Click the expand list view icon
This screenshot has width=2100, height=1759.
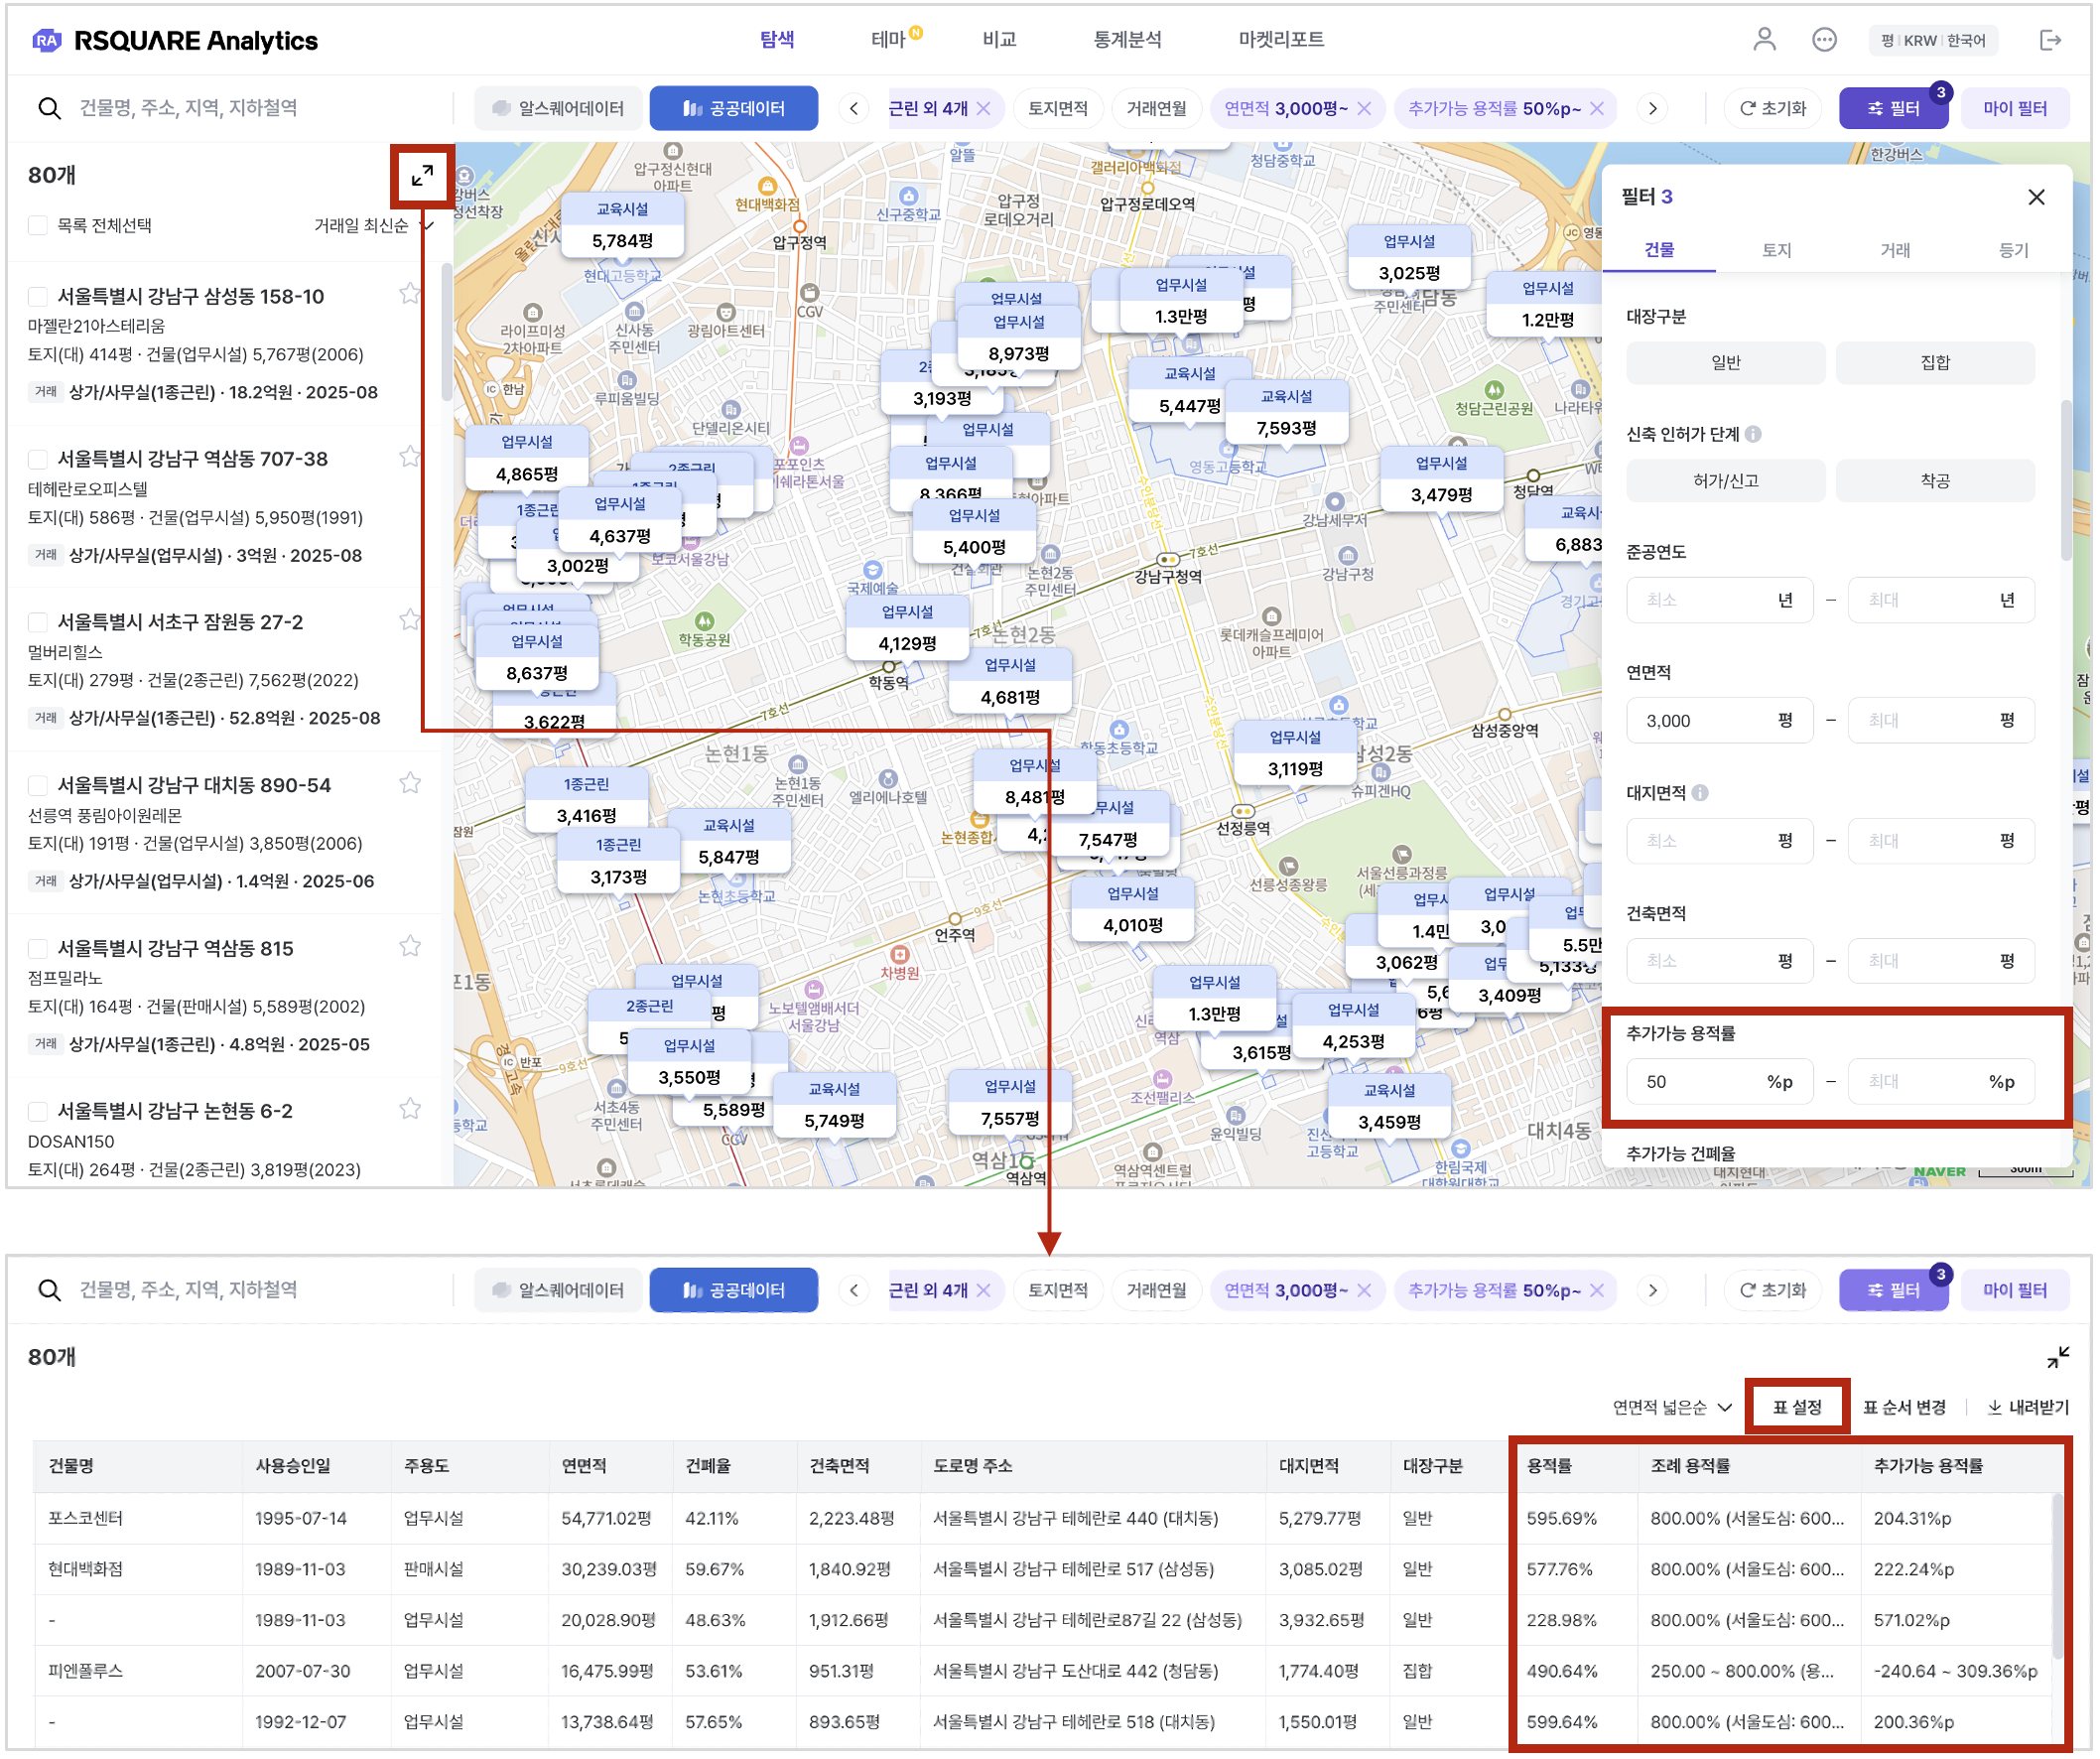click(422, 176)
